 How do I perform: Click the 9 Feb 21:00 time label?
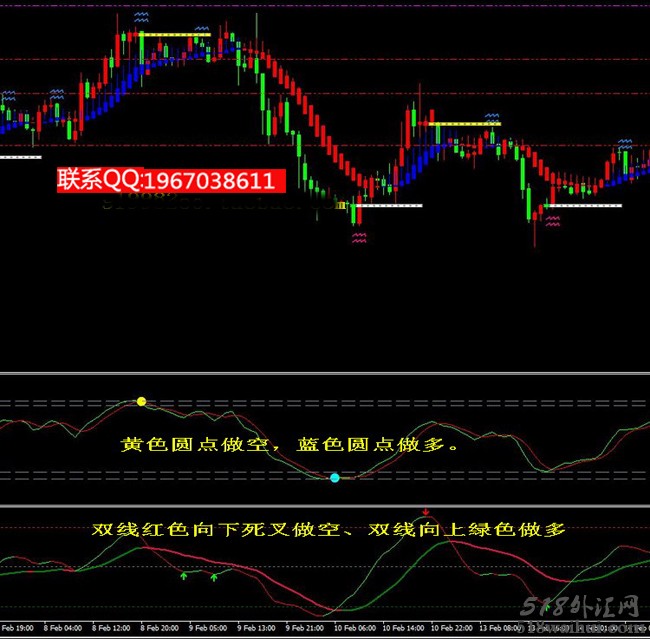pyautogui.click(x=305, y=628)
